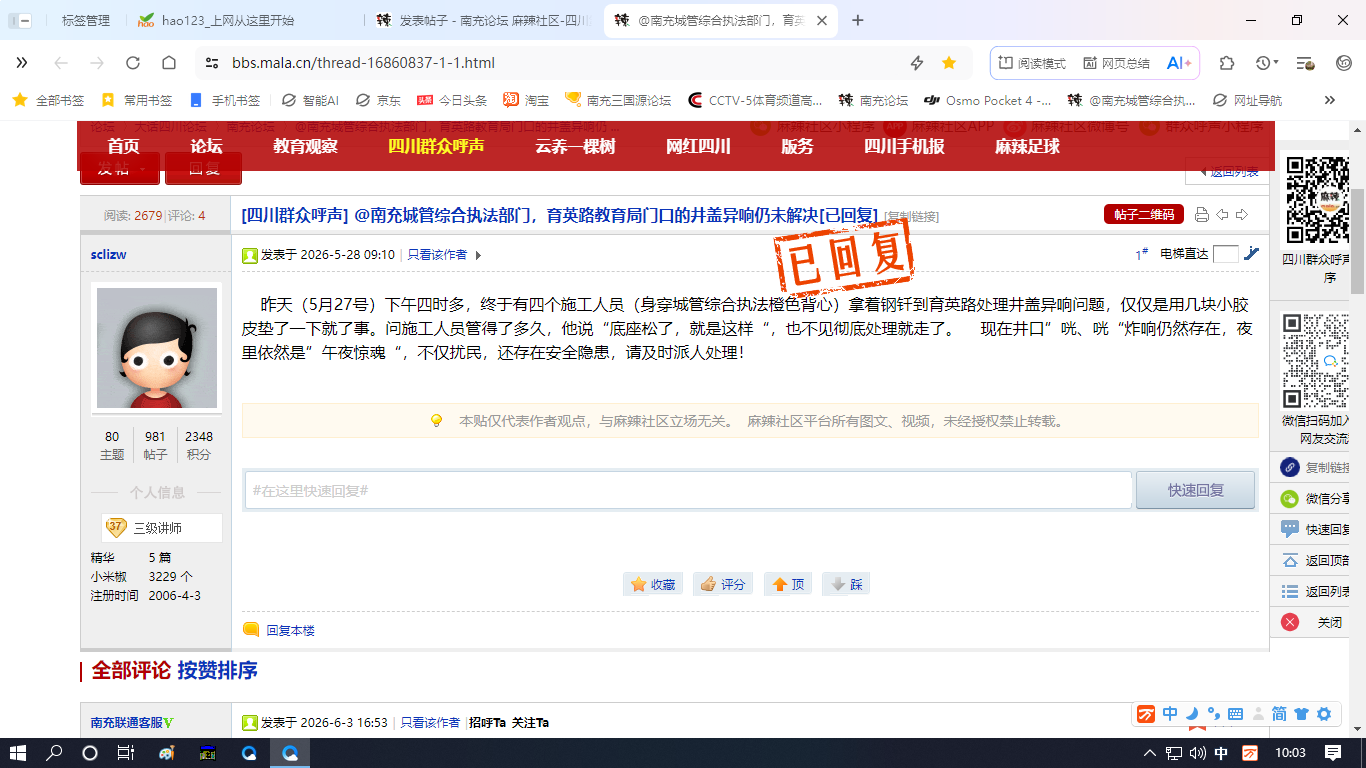1366x768 pixels.
Task: Open a new browser tab
Action: [857, 20]
